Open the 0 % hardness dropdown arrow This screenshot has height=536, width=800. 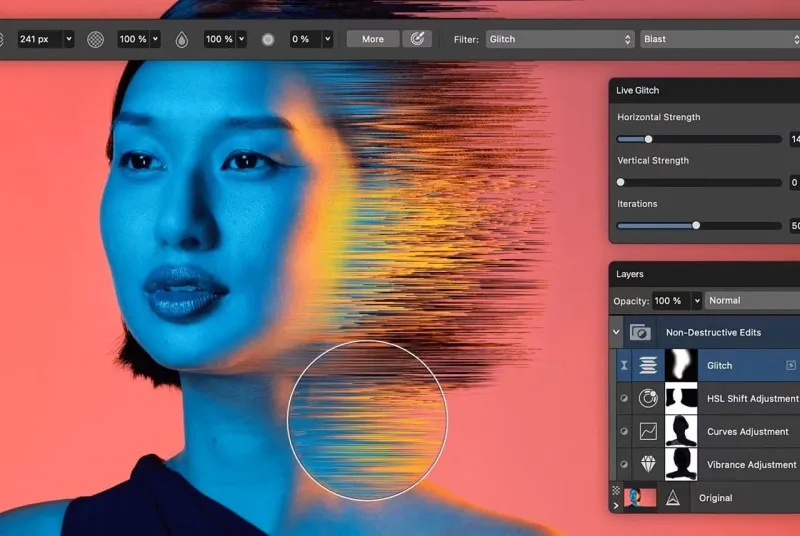click(328, 39)
